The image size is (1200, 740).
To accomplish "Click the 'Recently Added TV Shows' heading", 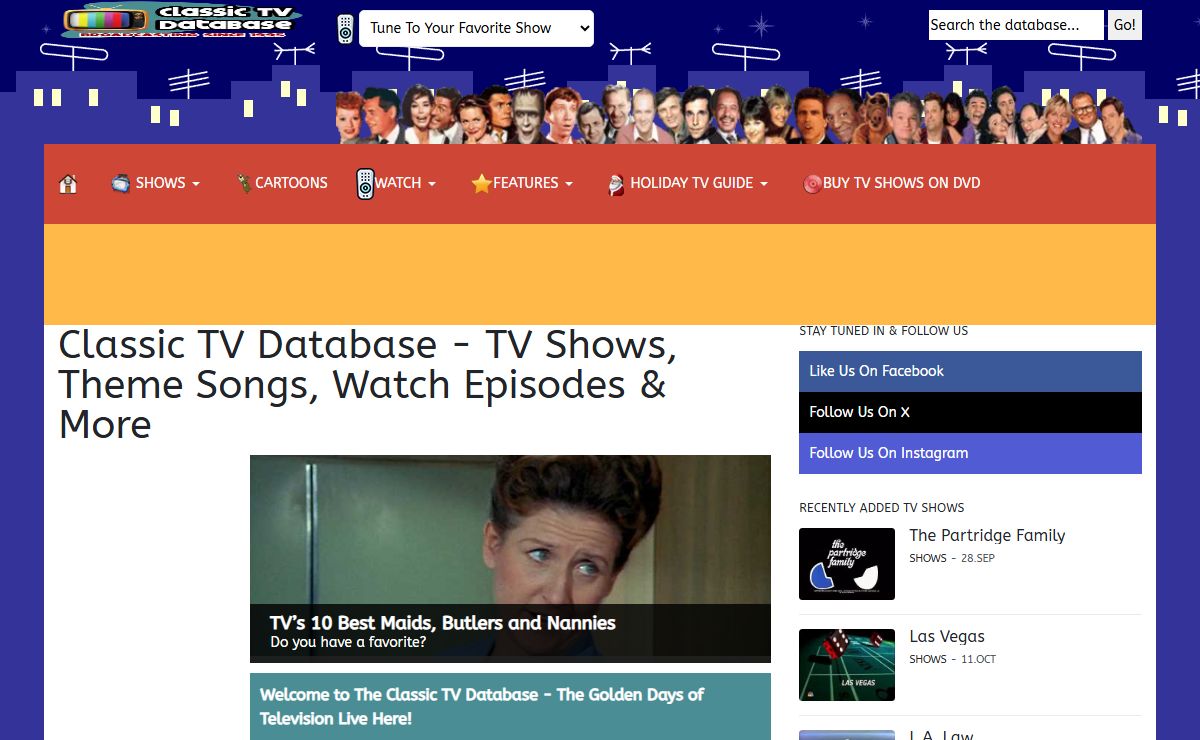I will [882, 508].
